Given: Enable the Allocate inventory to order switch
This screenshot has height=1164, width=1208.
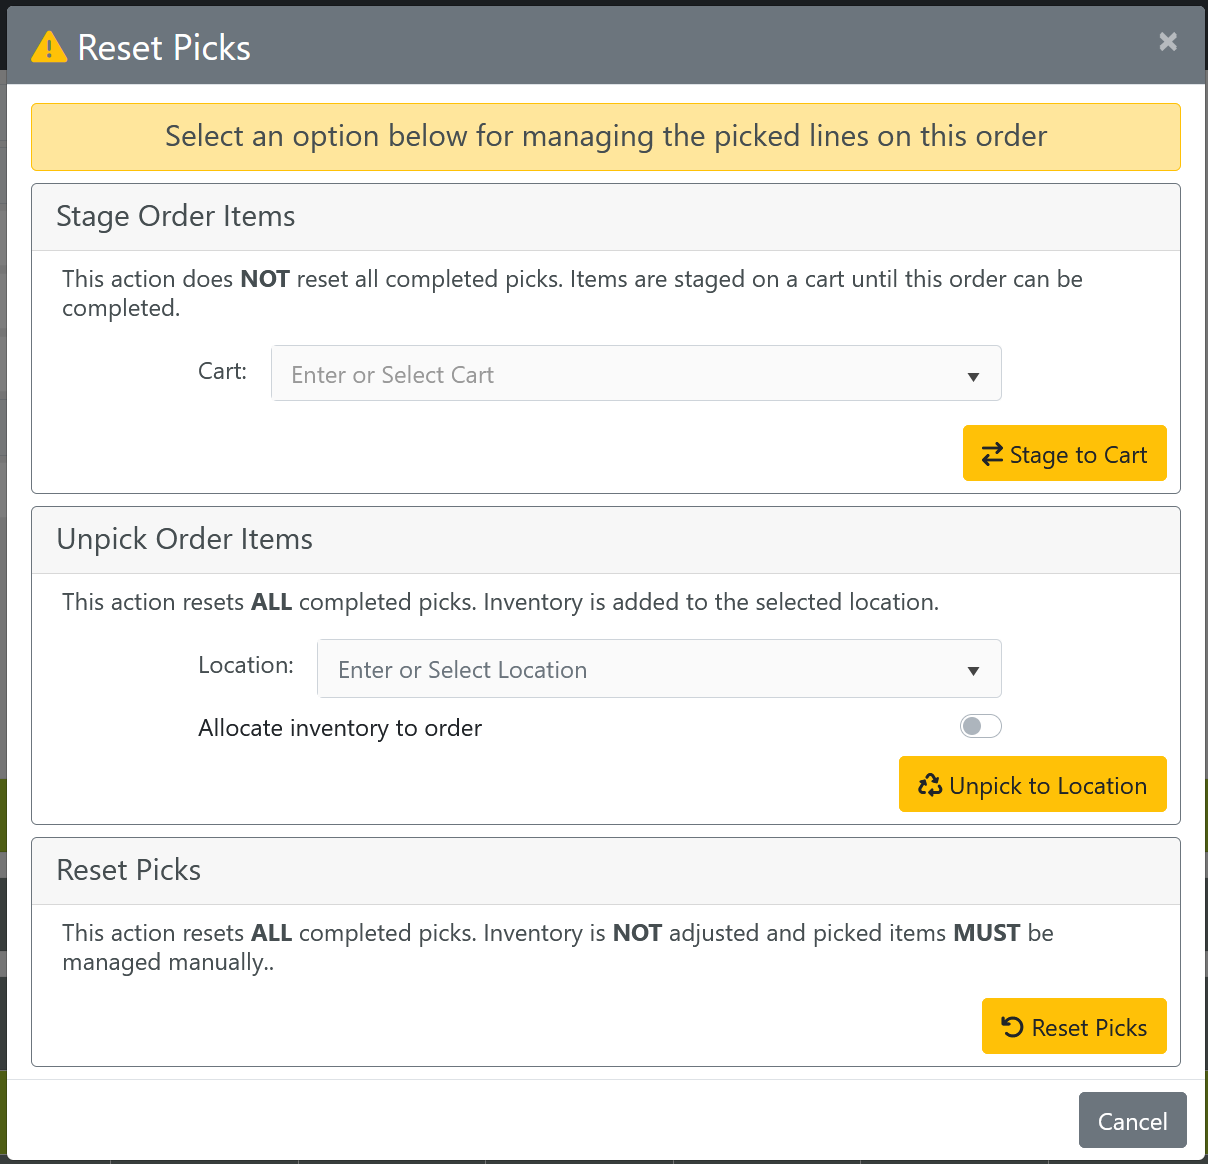Looking at the screenshot, I should click(980, 727).
